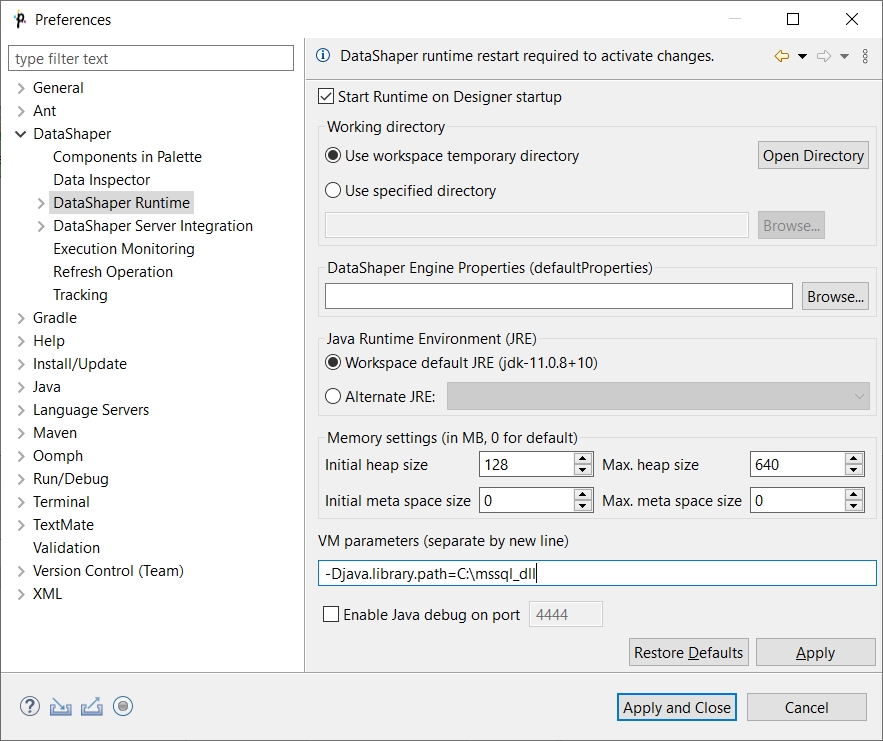Select the Validation preference page

coord(66,548)
